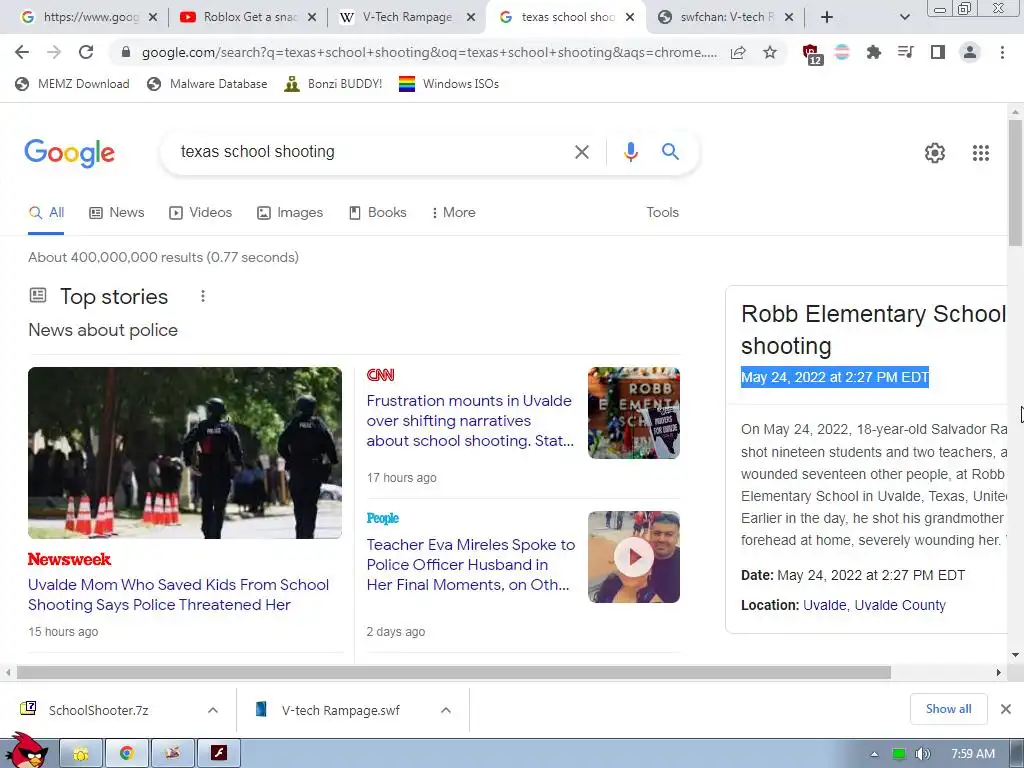The height and width of the screenshot is (768, 1024).
Task: Open the CNN Frustration mounts in Uvalde story
Action: pyautogui.click(x=470, y=421)
